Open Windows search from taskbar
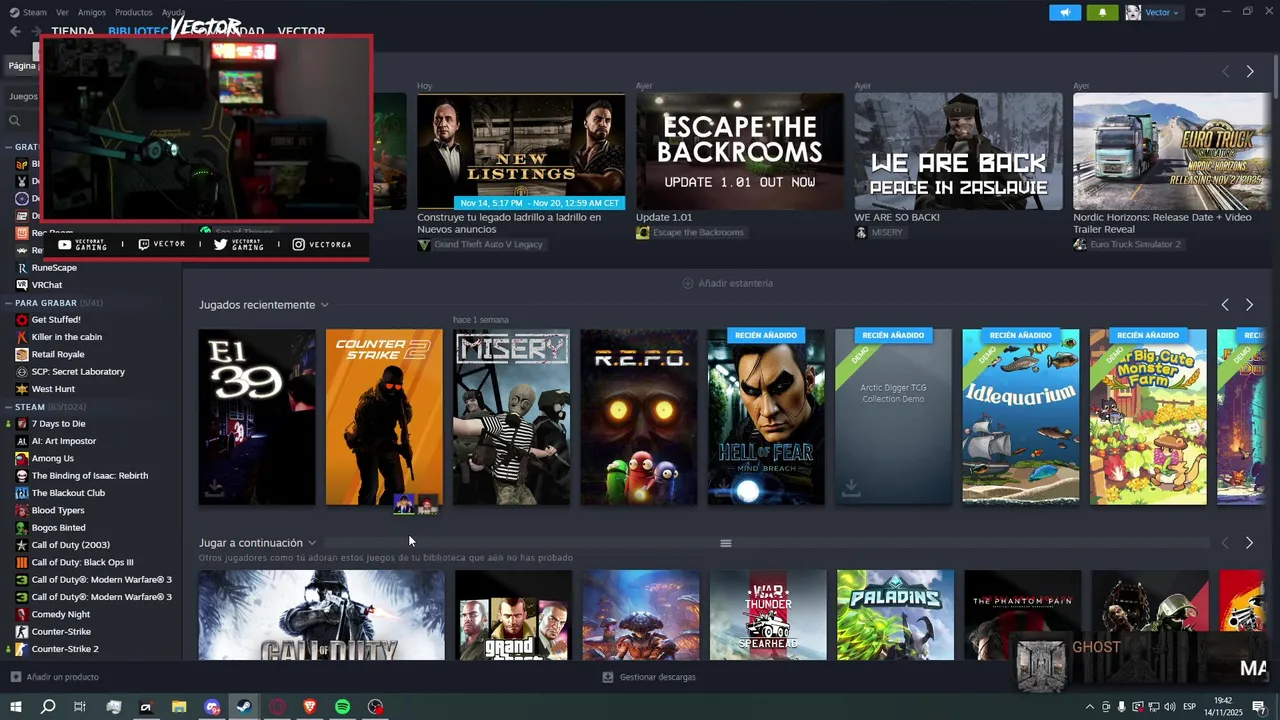1280x720 pixels. pyautogui.click(x=48, y=707)
